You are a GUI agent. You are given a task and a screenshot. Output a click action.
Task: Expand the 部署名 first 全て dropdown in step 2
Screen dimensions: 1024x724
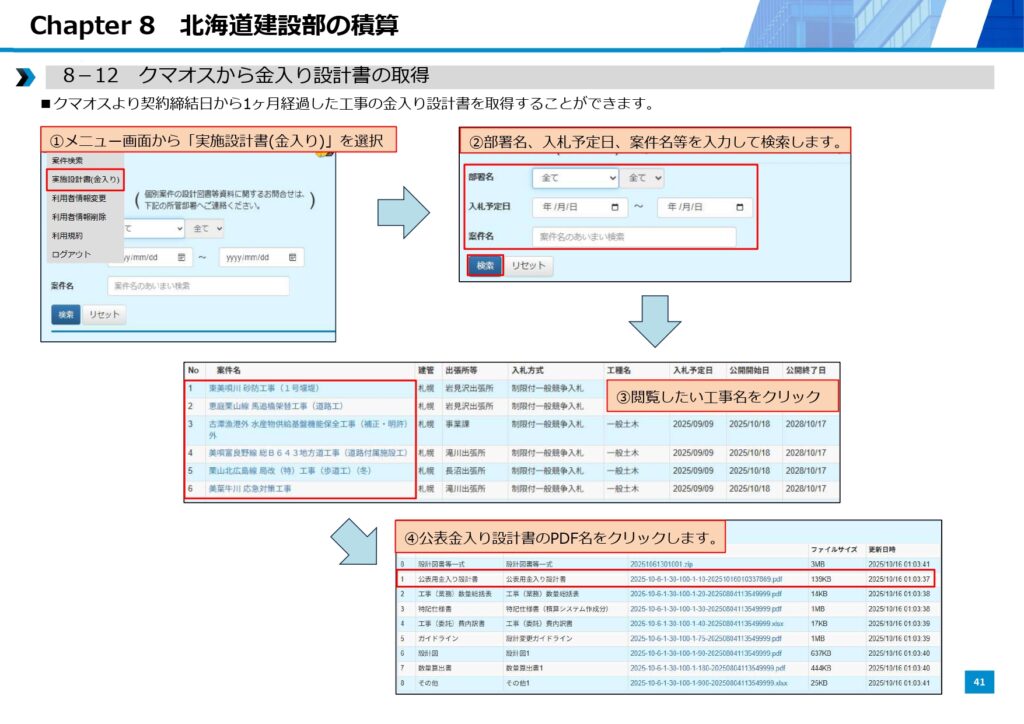coord(574,178)
